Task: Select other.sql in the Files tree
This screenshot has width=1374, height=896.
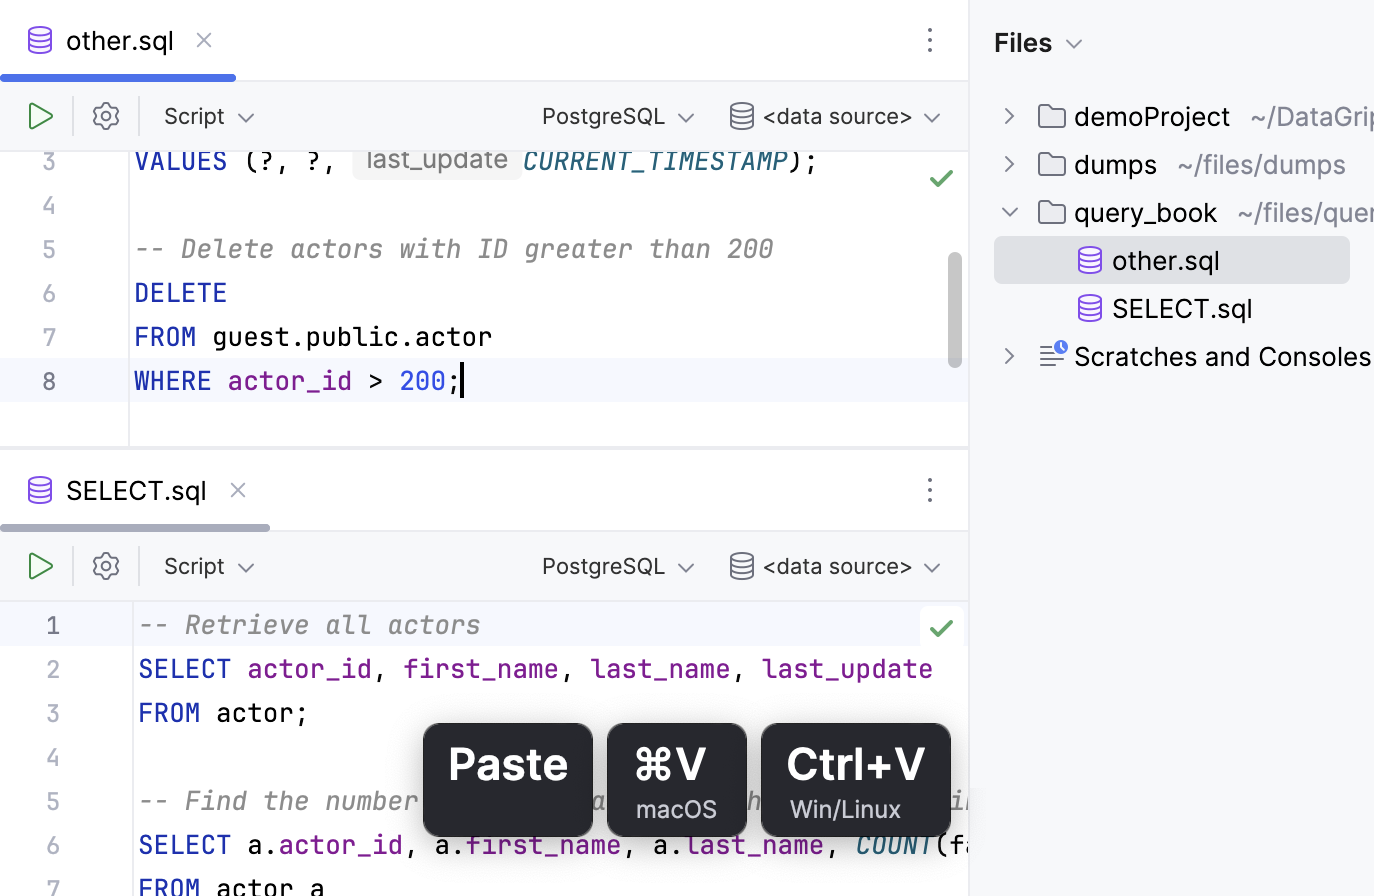Action: pos(1171,260)
